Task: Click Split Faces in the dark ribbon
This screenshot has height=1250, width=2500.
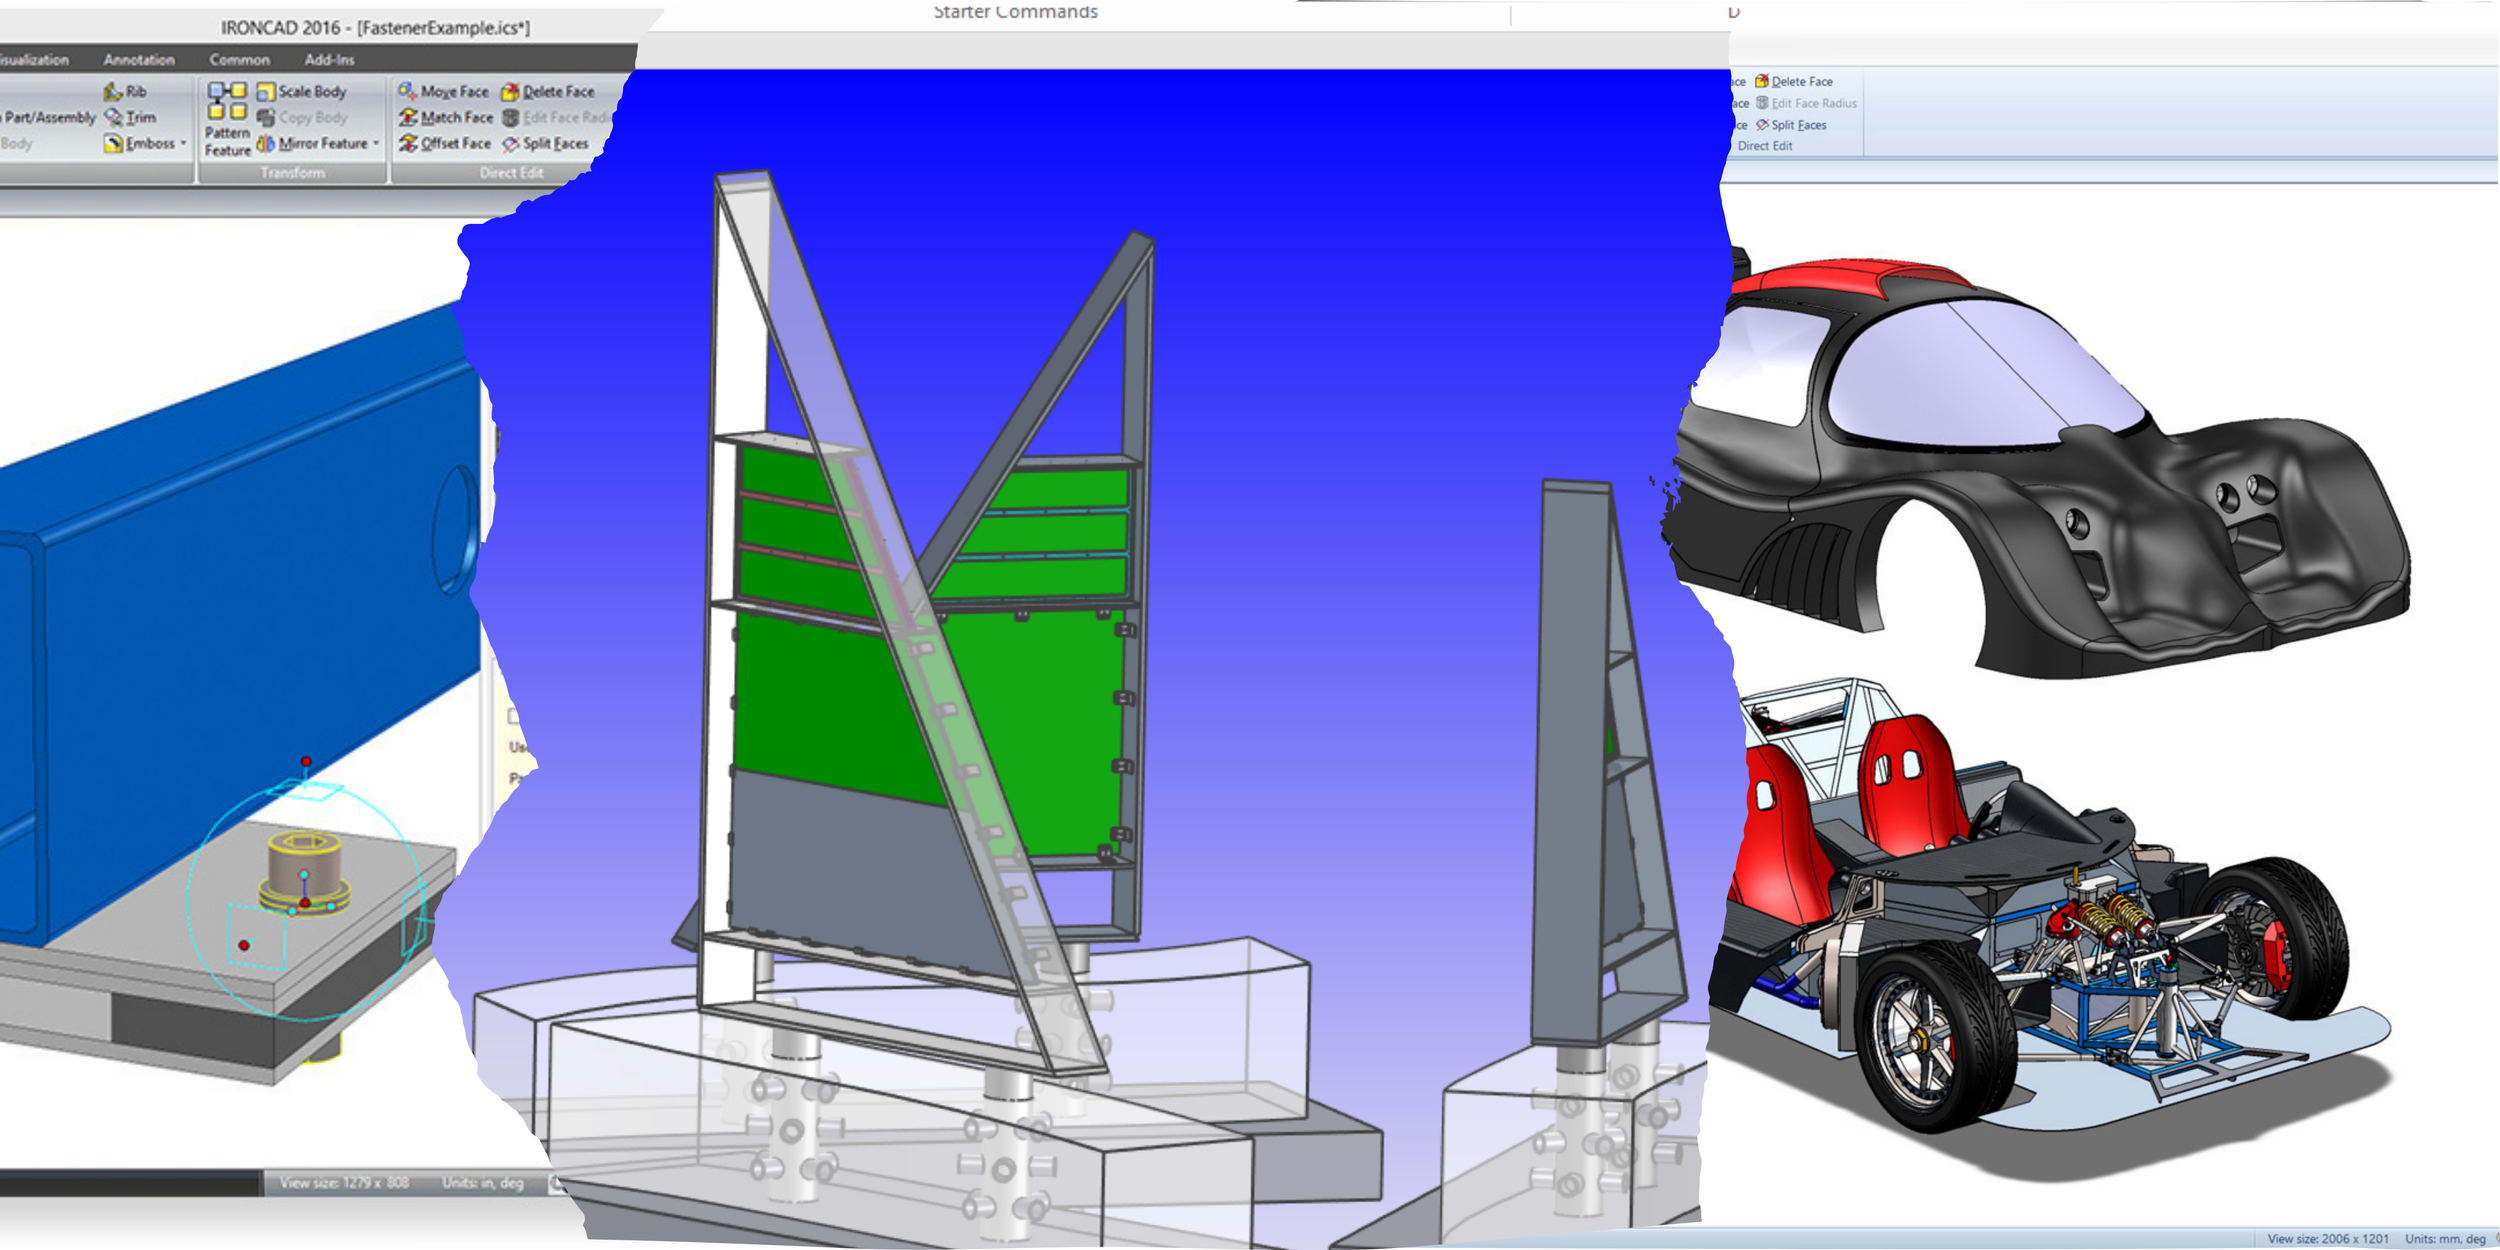Action: coord(546,144)
